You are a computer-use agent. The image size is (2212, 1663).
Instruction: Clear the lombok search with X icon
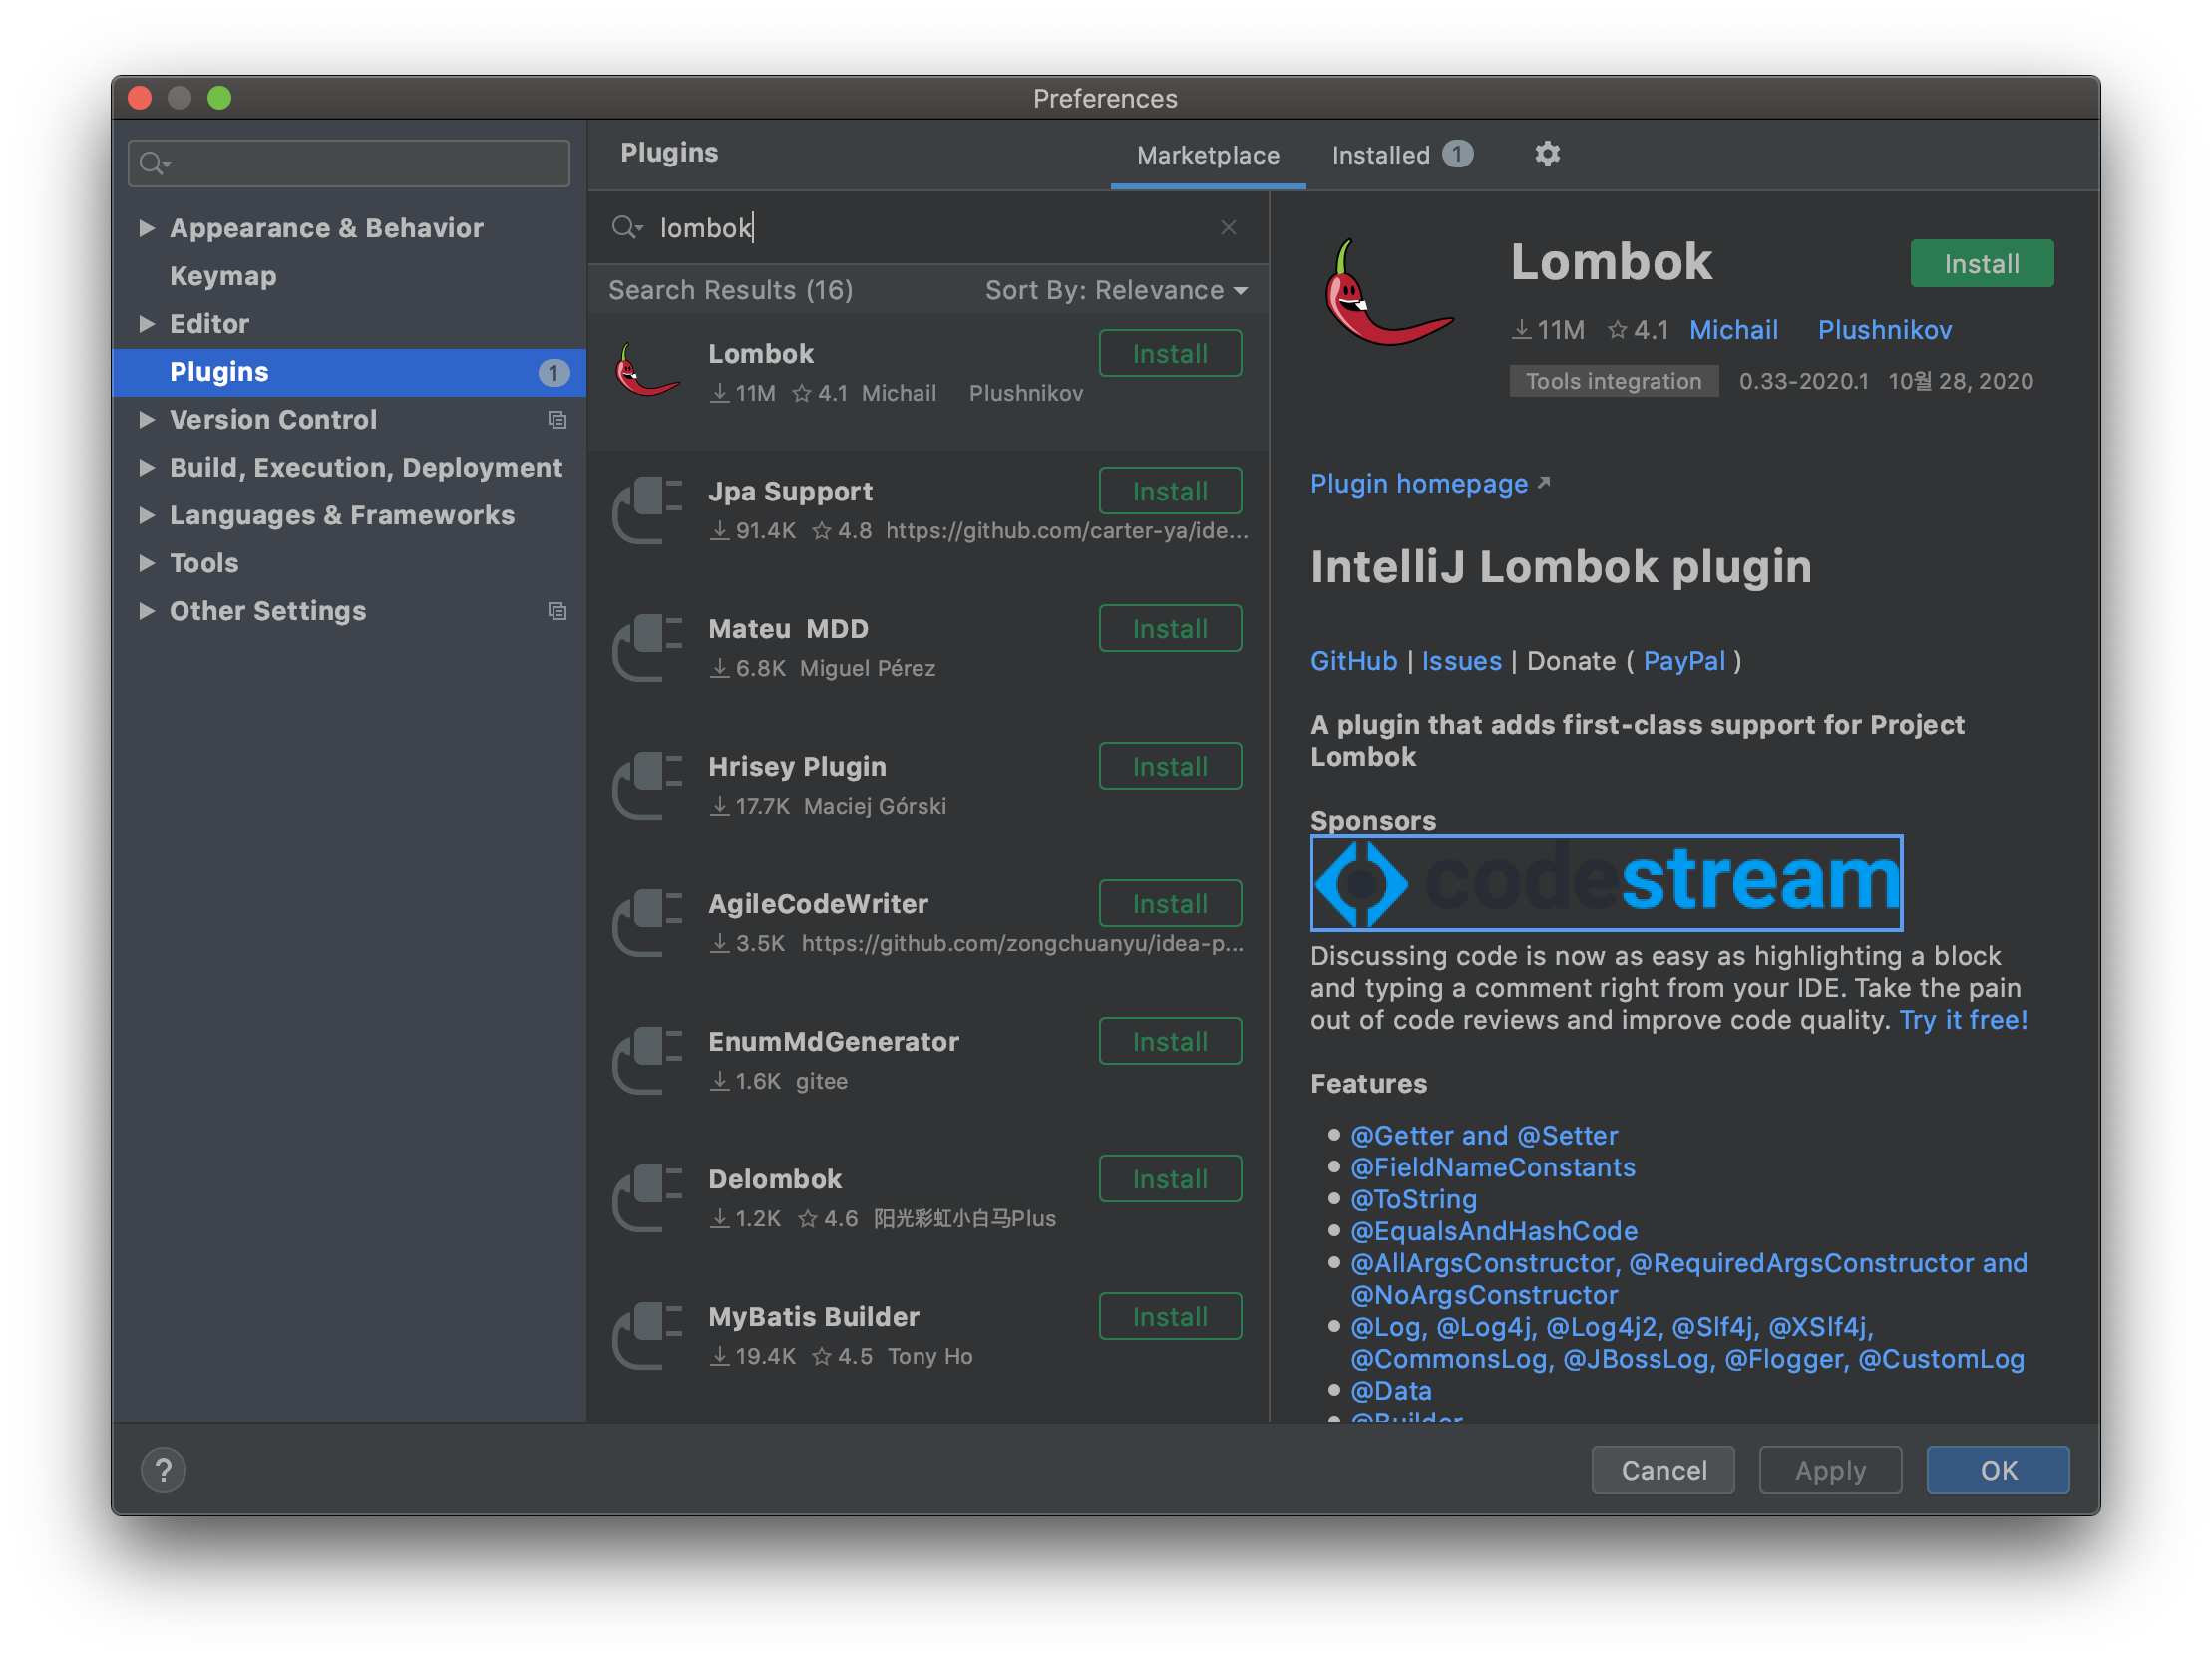click(x=1228, y=228)
